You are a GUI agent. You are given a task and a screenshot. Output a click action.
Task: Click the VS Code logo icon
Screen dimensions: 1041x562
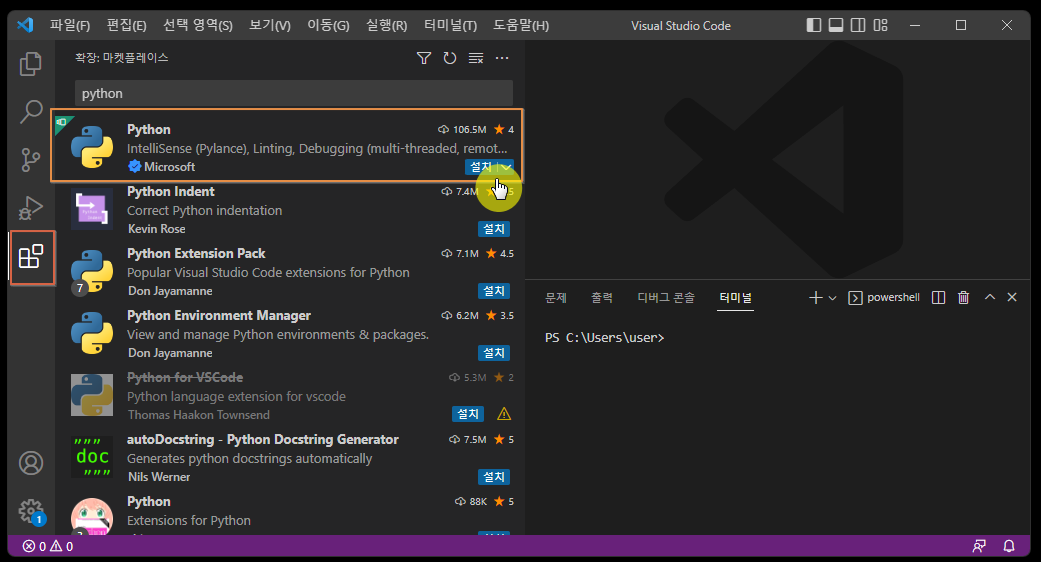click(x=25, y=25)
